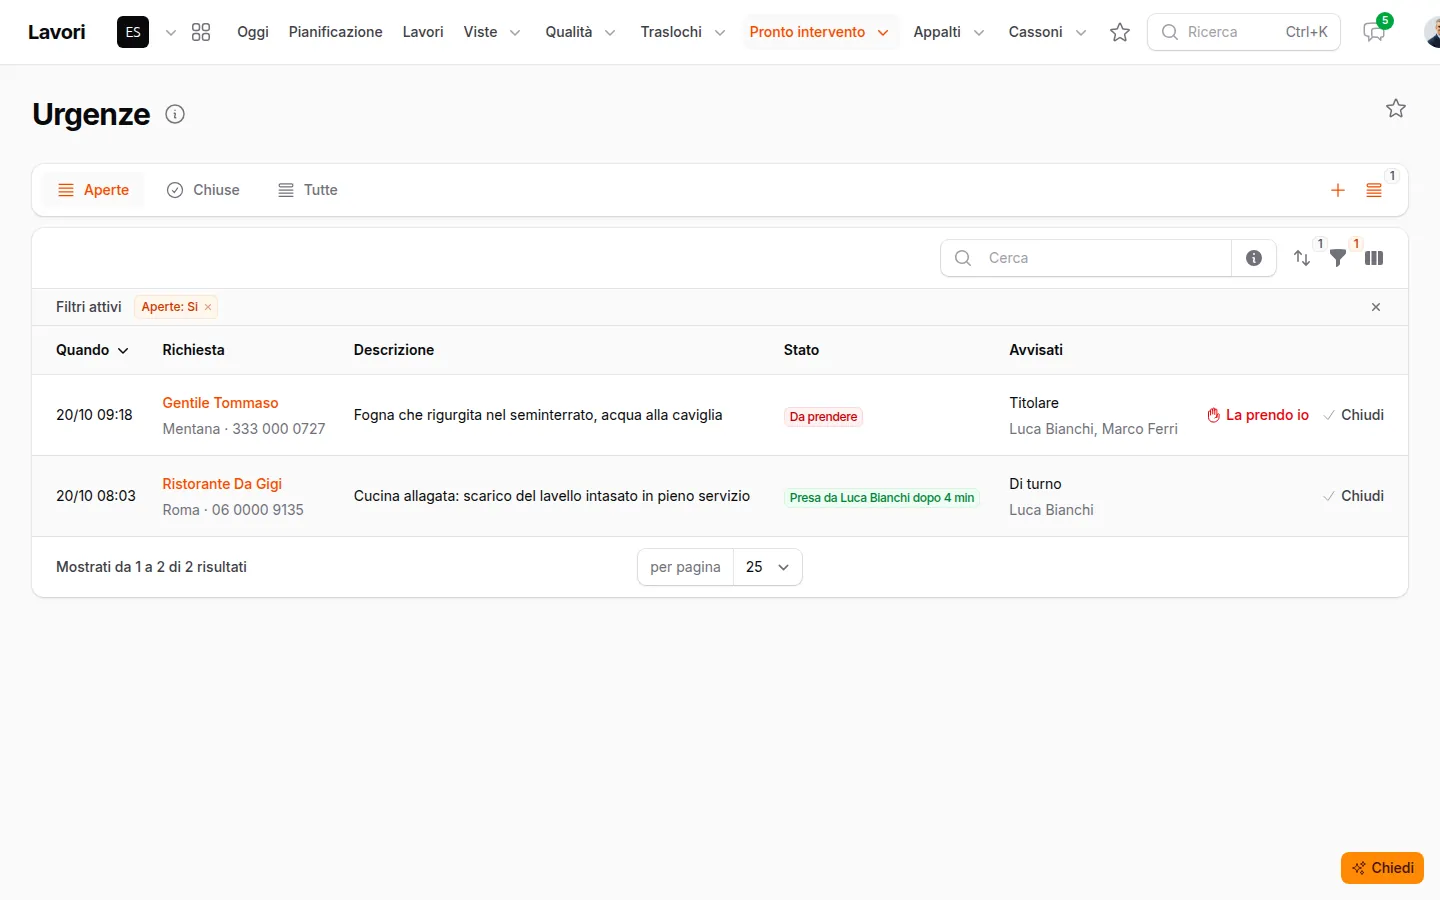Click Chiudi on the Gentile Tommaso row
This screenshot has width=1440, height=900.
click(x=1353, y=415)
